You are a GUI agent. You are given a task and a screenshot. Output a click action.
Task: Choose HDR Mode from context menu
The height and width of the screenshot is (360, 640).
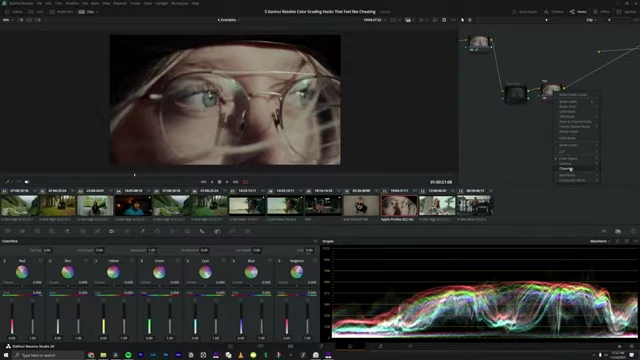[x=576, y=138]
